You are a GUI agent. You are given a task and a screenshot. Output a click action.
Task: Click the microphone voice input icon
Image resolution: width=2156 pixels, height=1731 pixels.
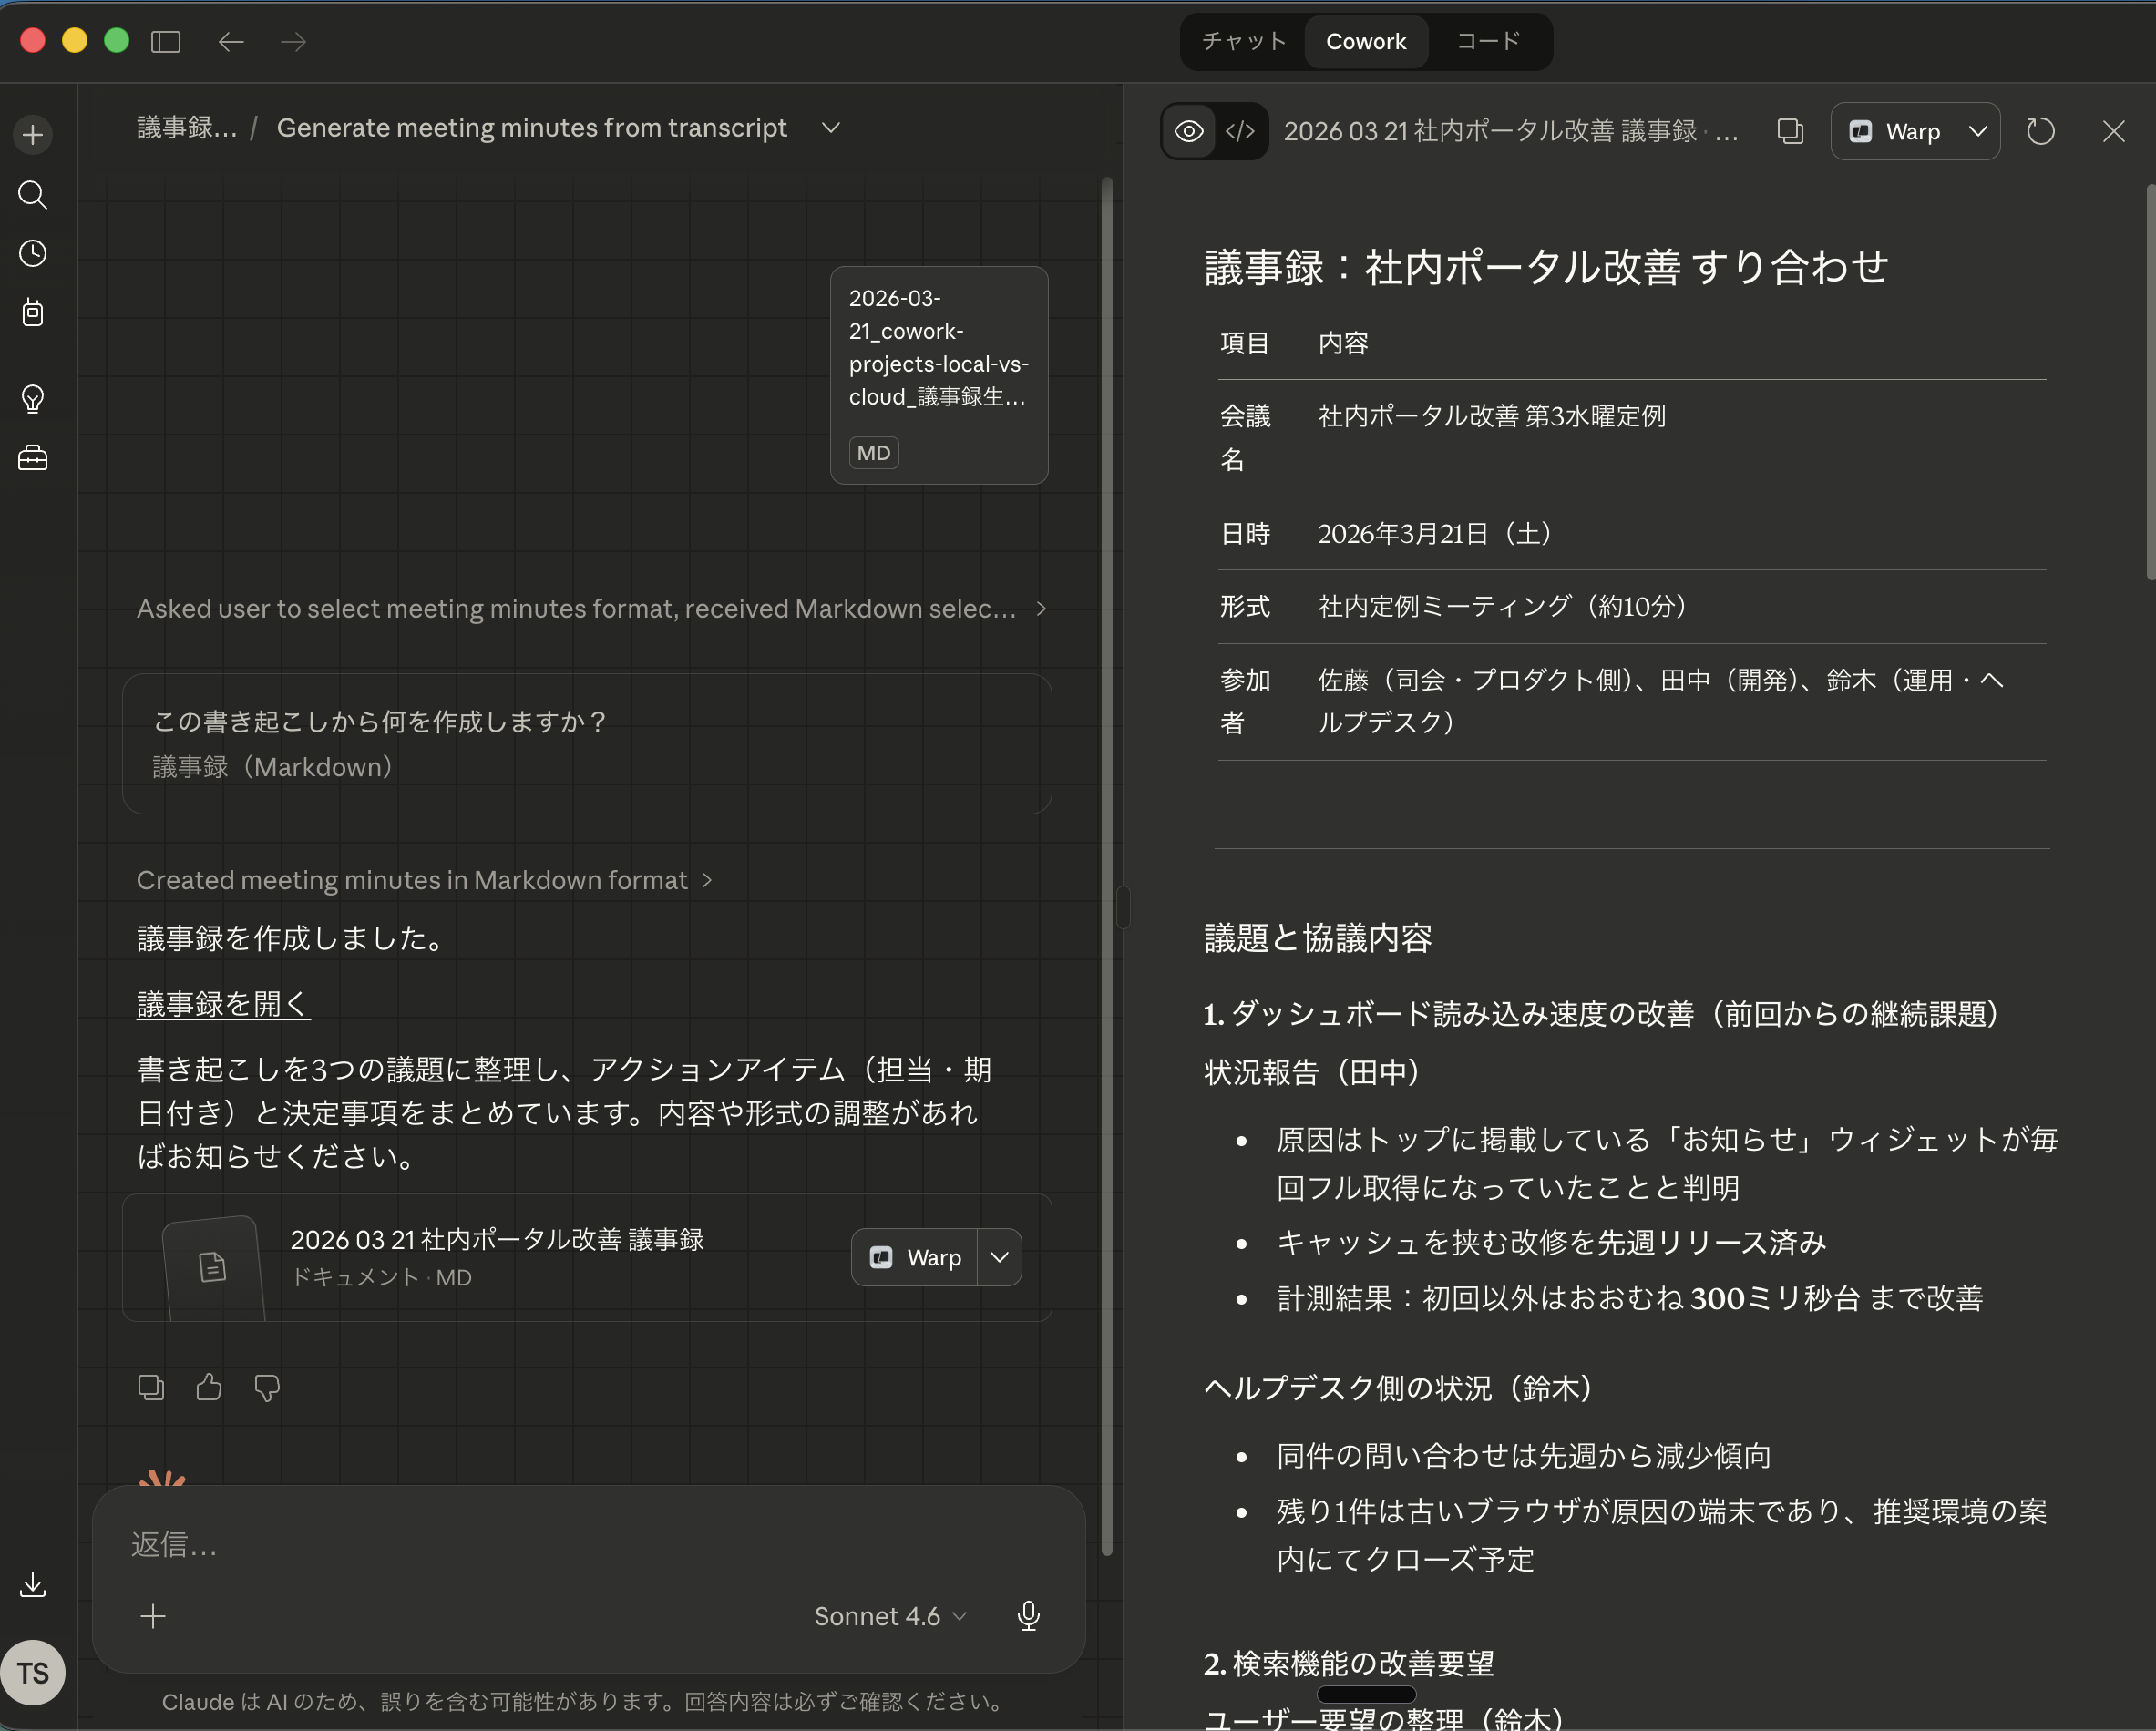coord(1028,1616)
